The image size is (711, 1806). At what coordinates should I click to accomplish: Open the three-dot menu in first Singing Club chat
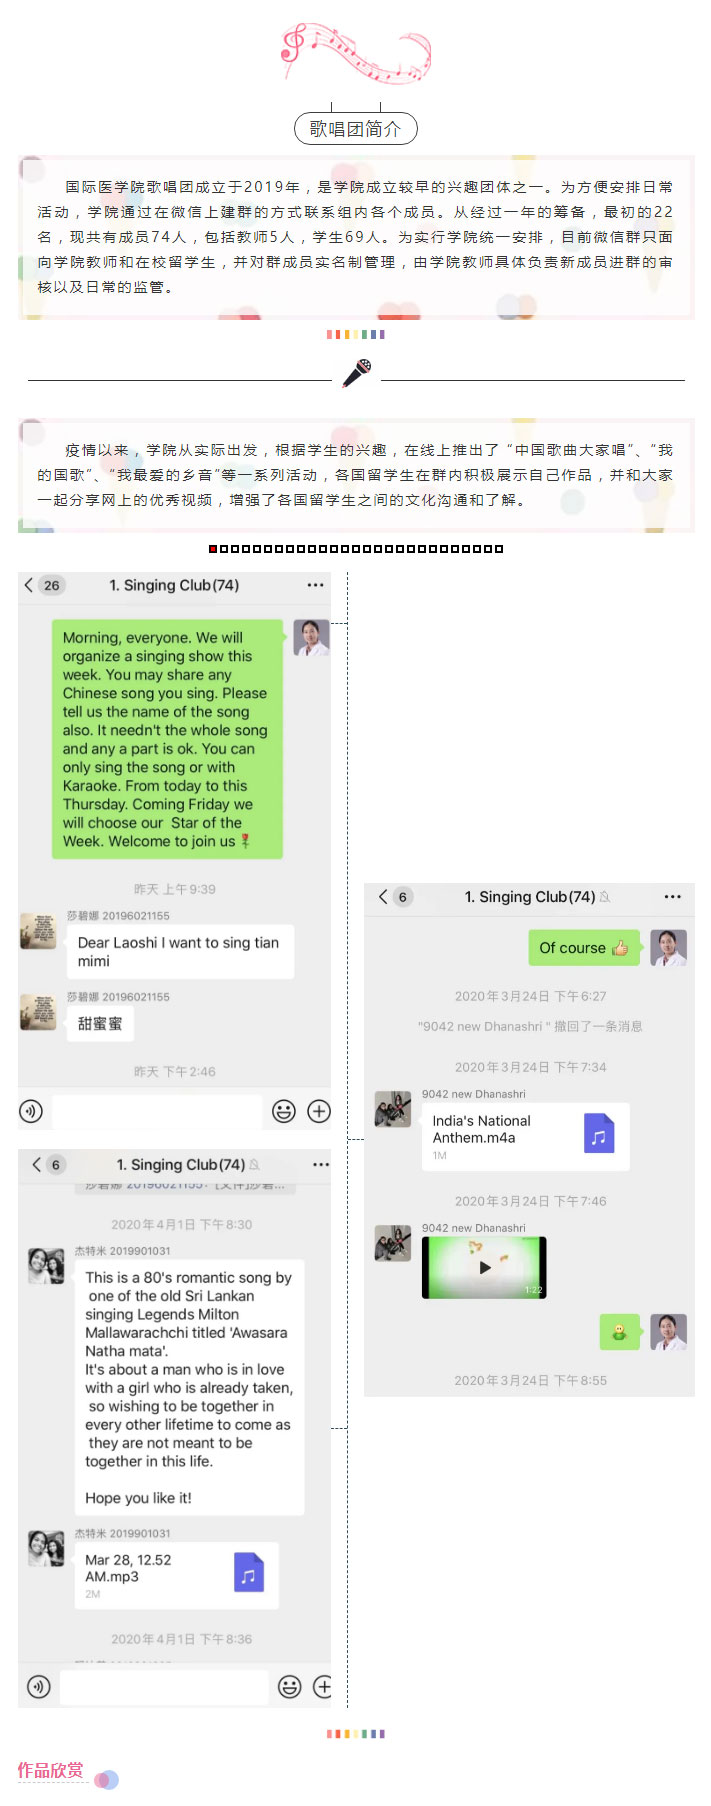(315, 585)
